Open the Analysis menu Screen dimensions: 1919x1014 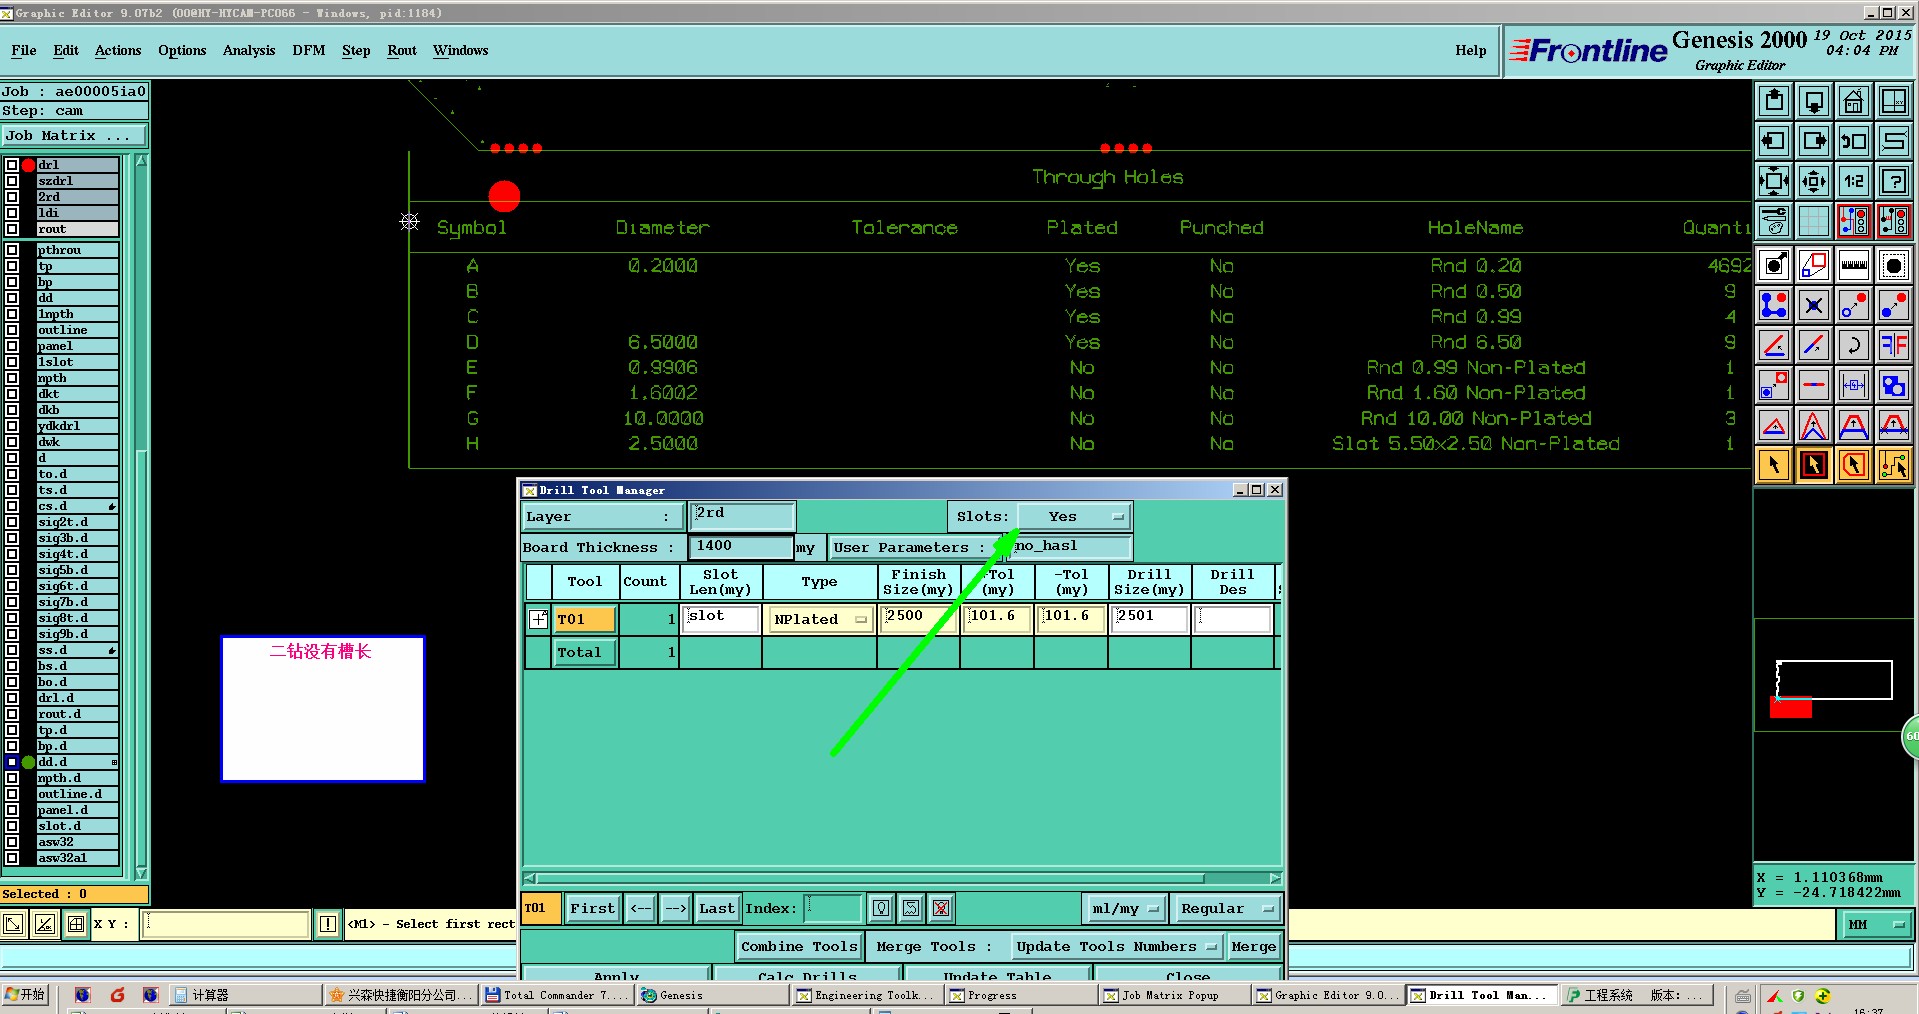click(249, 50)
